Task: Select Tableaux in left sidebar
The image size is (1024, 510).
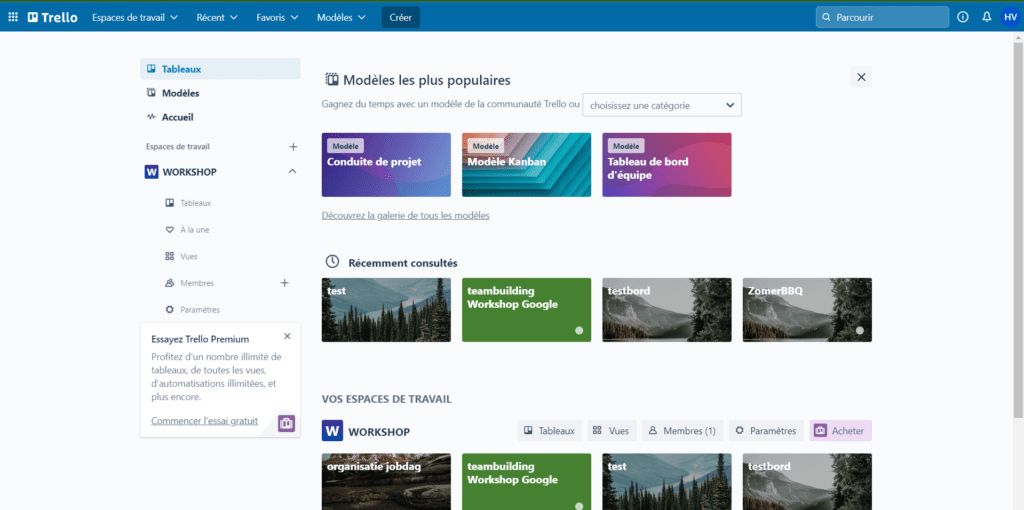Action: pyautogui.click(x=220, y=69)
